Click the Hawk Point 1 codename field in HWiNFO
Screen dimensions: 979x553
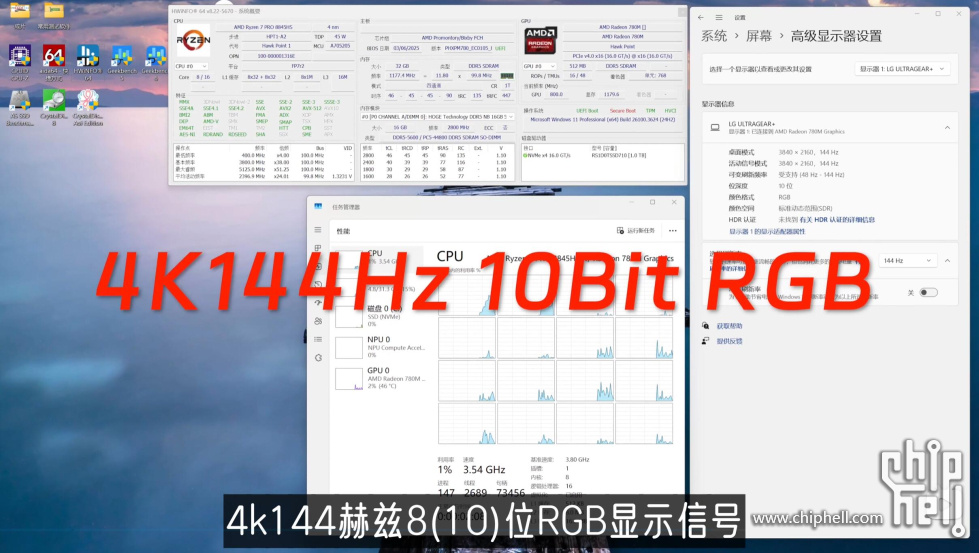pyautogui.click(x=276, y=46)
